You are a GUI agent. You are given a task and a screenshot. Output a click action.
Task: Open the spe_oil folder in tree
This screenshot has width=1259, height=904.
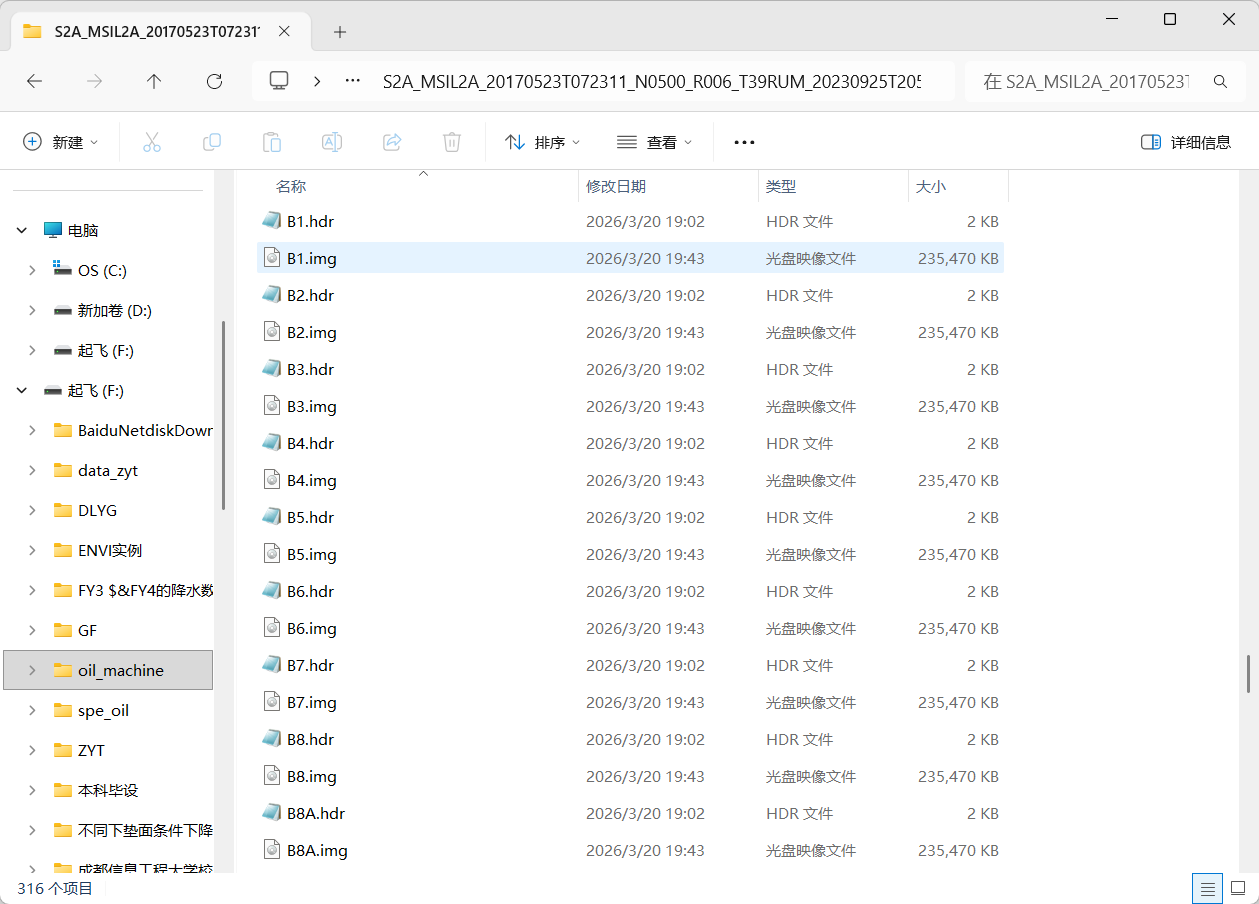(x=103, y=710)
